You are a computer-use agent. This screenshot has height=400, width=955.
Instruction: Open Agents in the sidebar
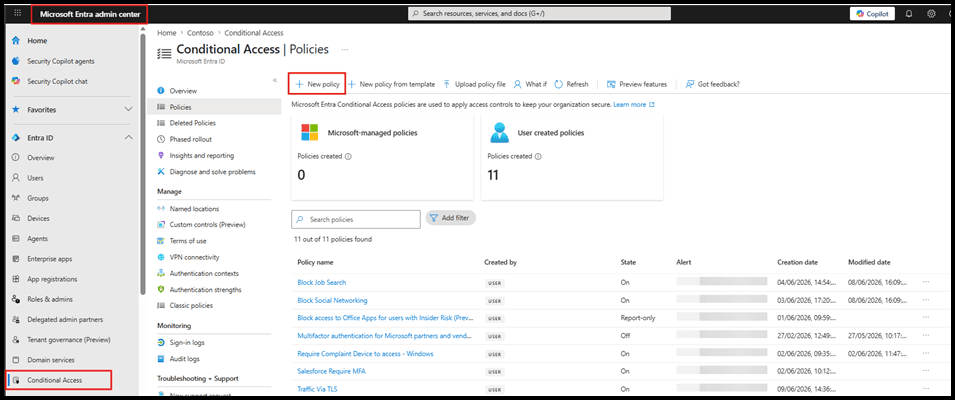coord(37,239)
